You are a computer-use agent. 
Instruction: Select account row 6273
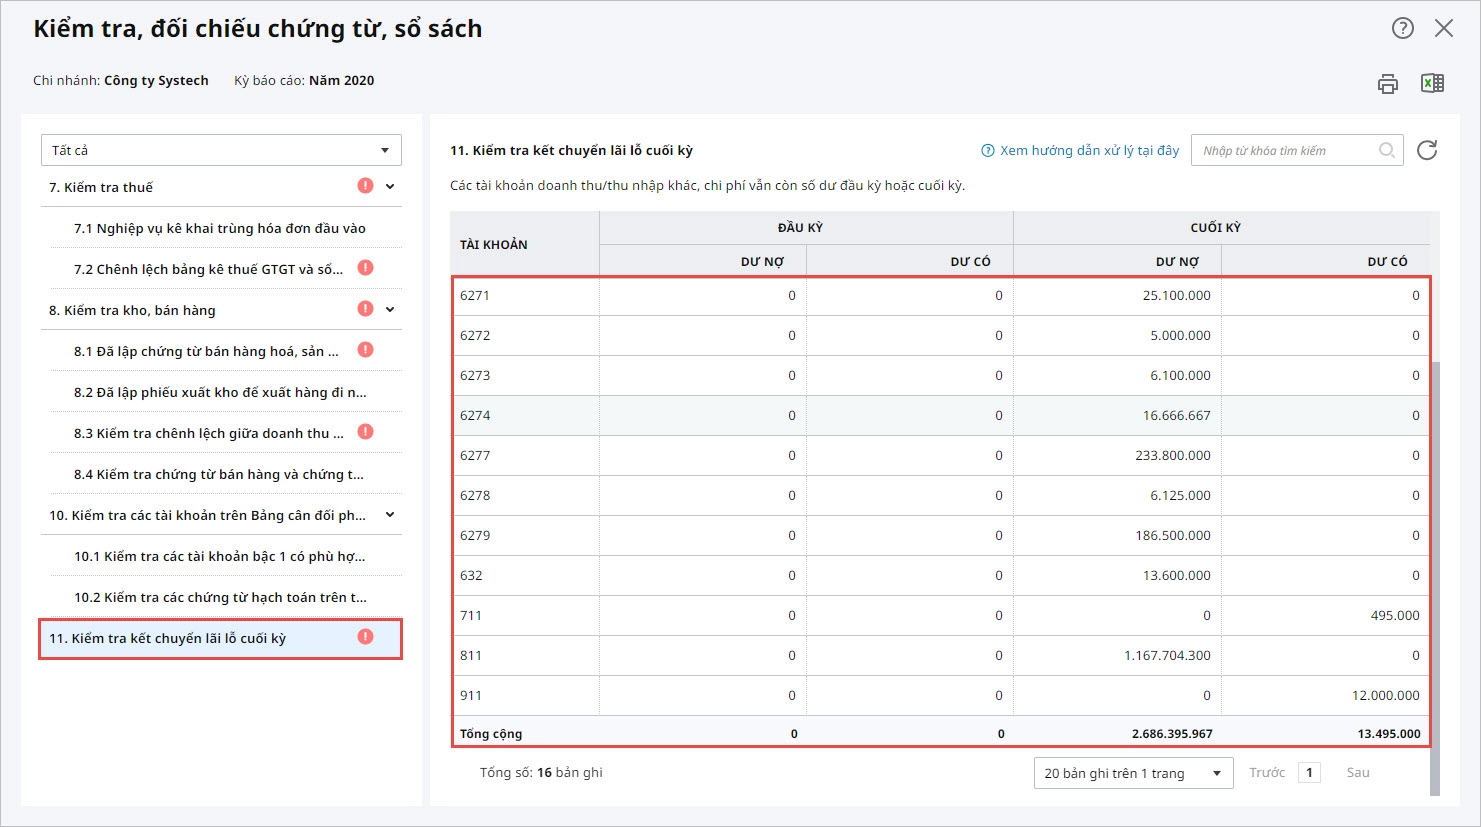940,375
